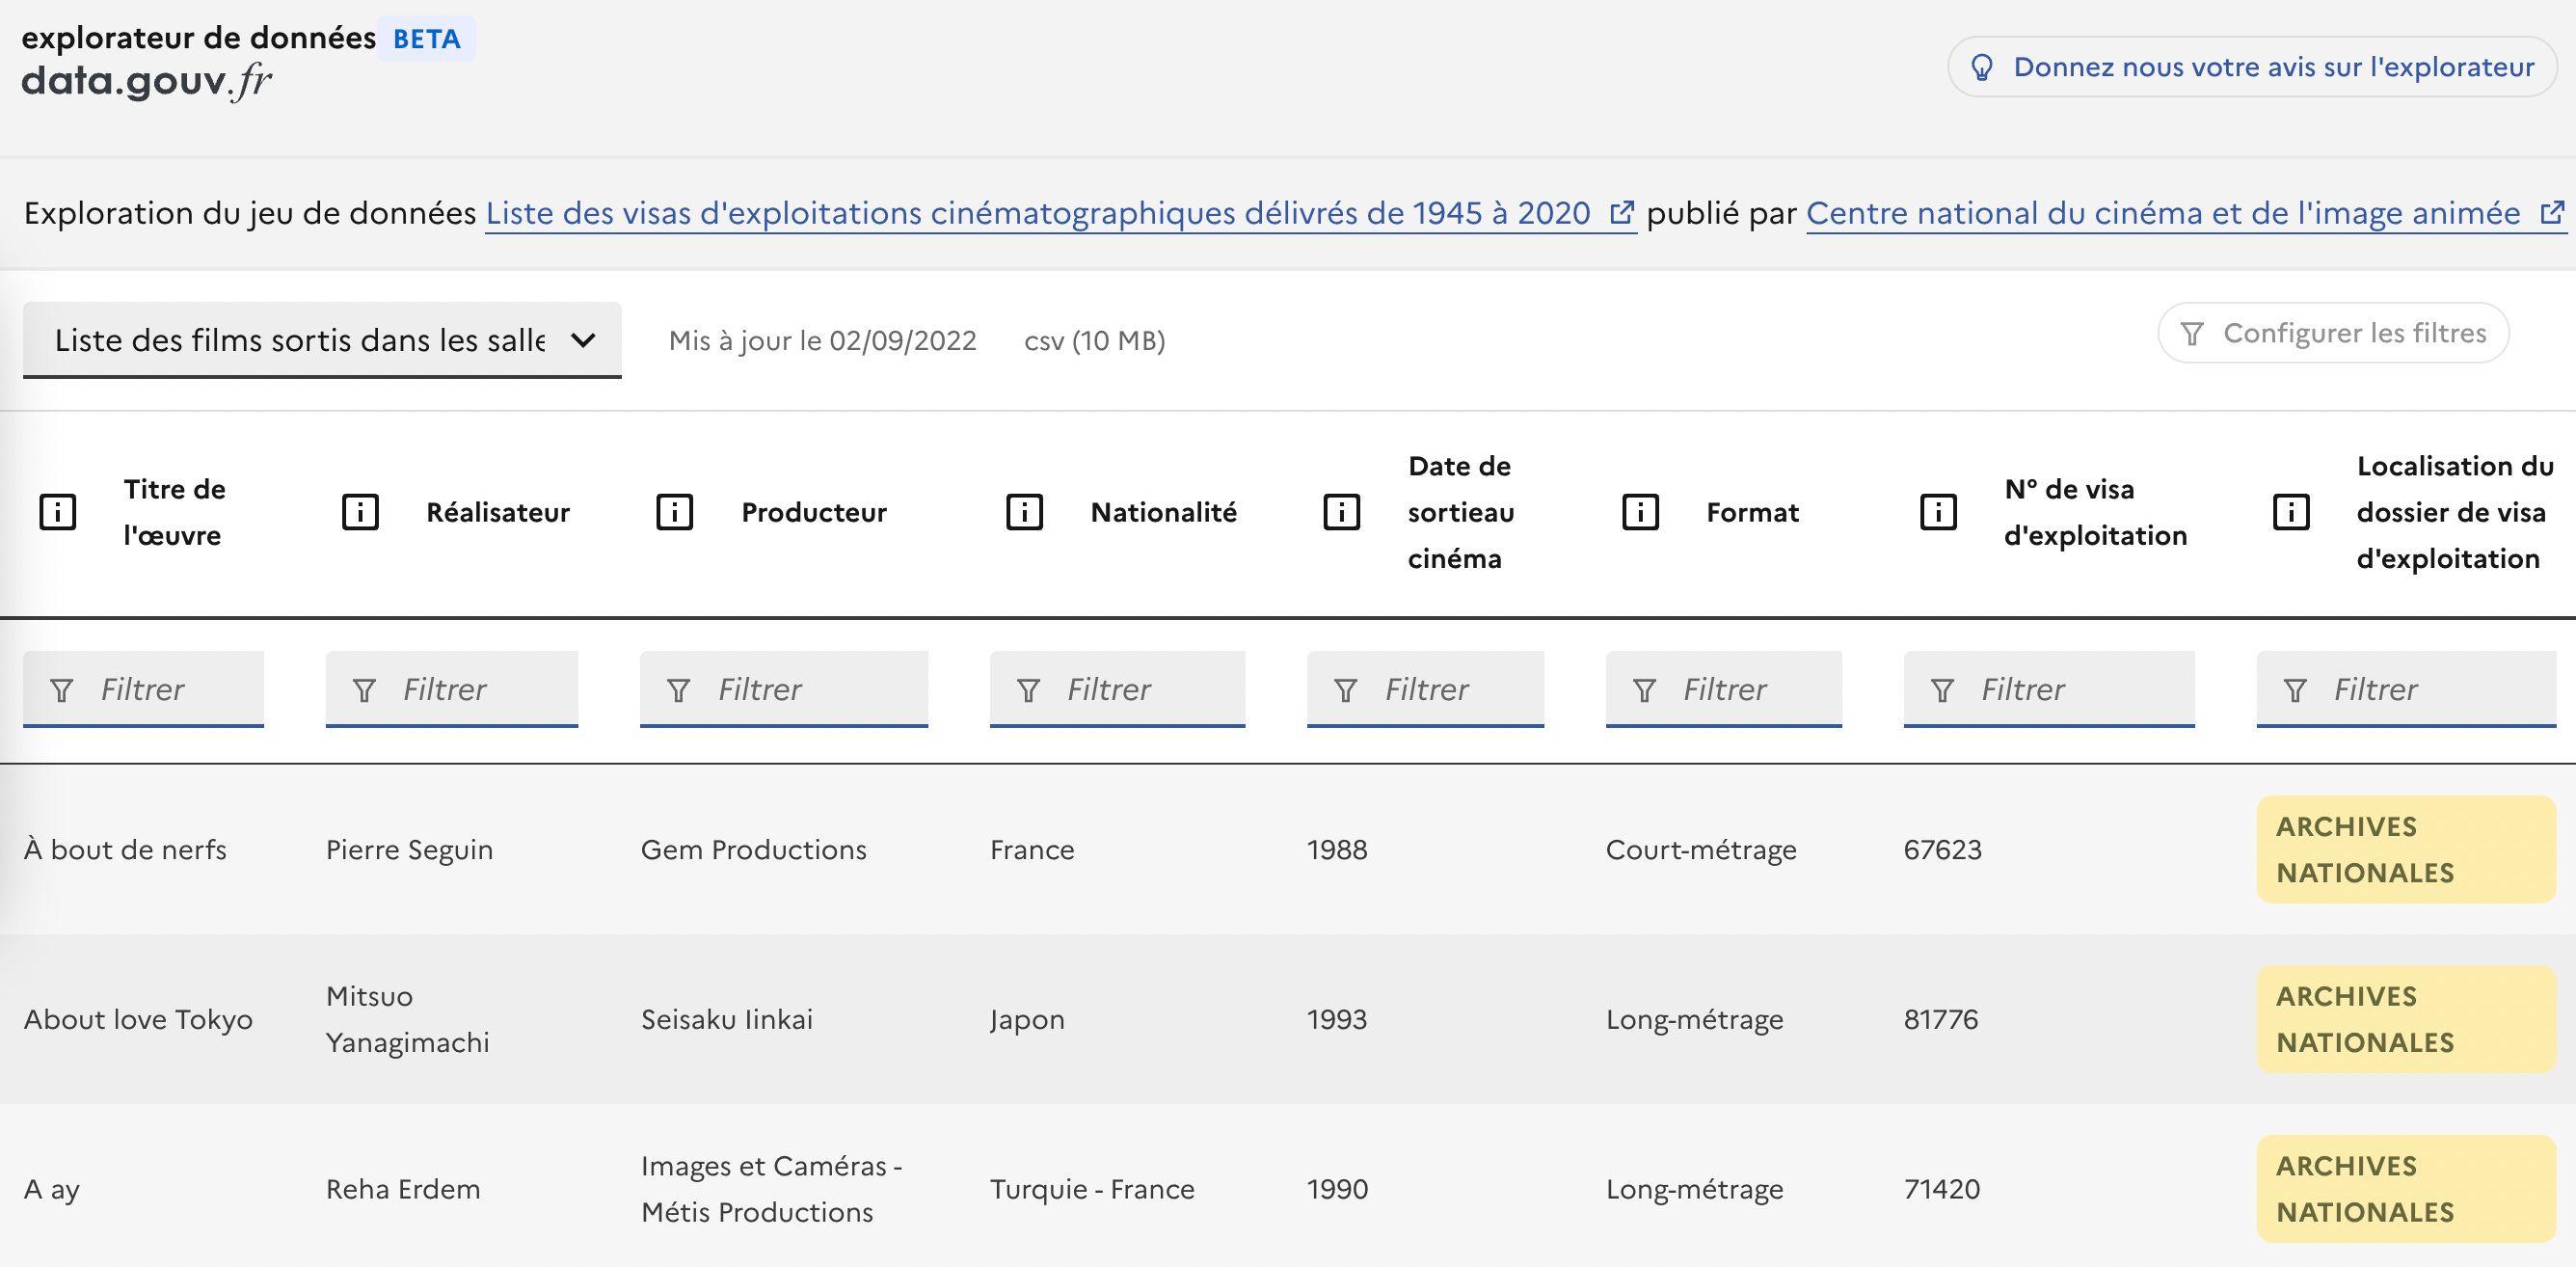Click the Format column info icon
The image size is (2576, 1267).
(x=1640, y=512)
